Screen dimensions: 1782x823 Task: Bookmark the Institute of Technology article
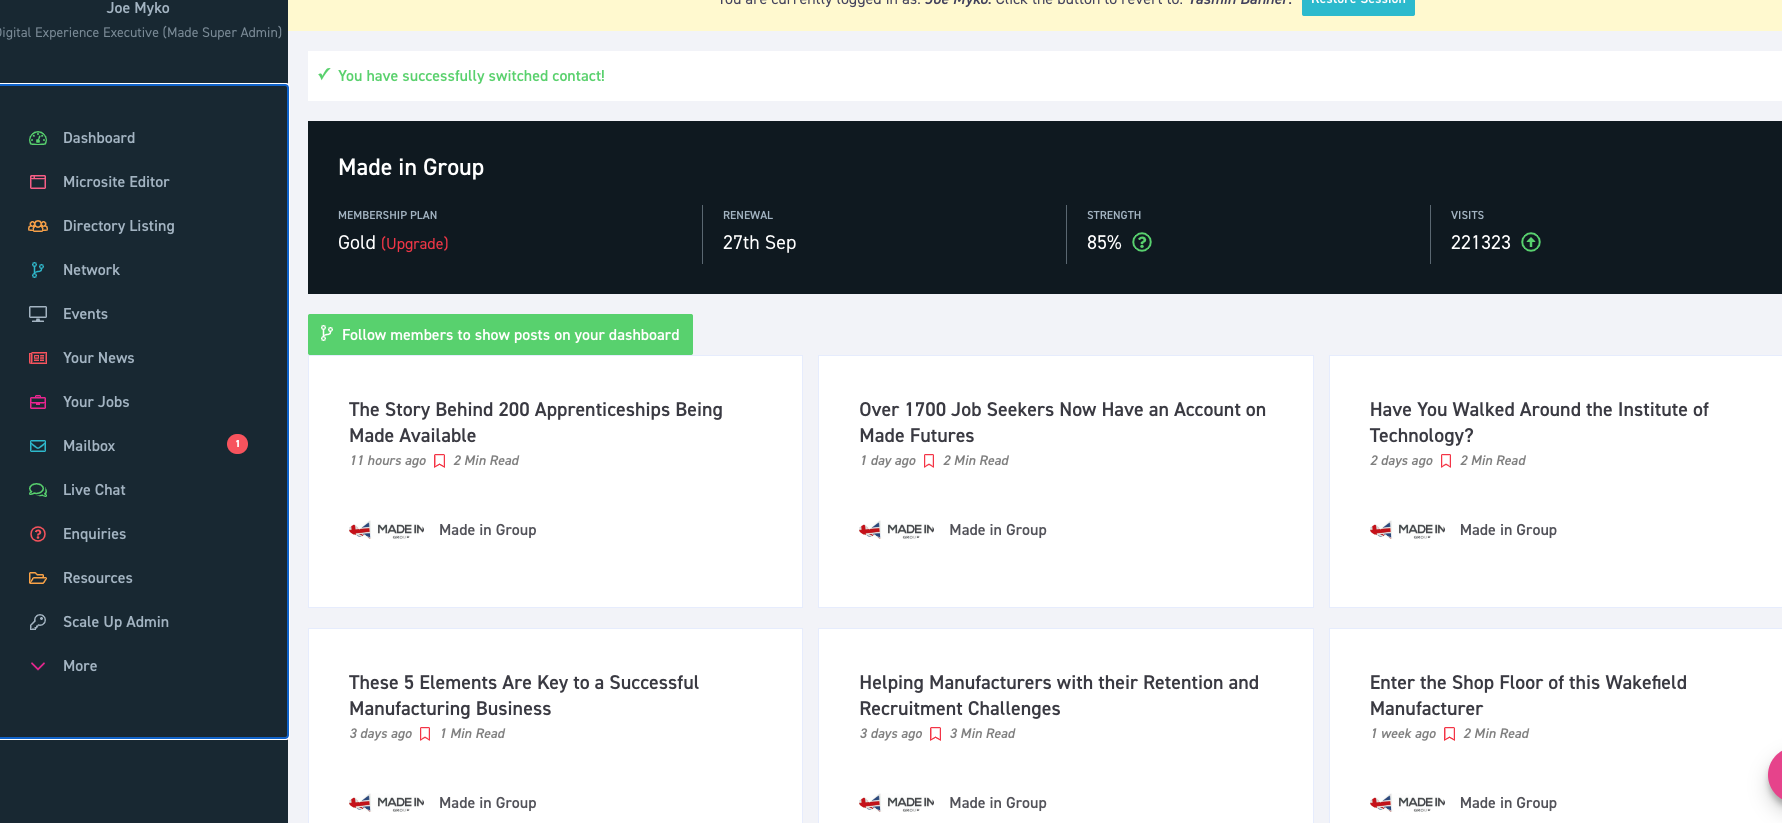(1446, 461)
